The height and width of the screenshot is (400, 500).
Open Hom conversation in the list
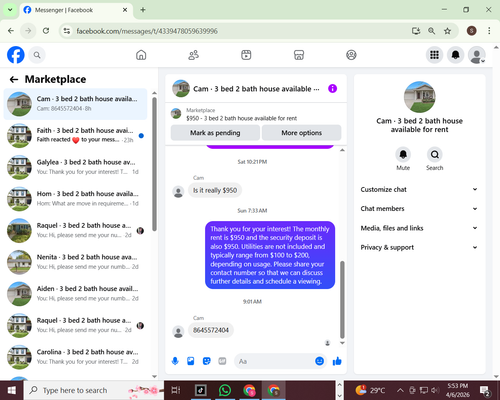click(75, 199)
